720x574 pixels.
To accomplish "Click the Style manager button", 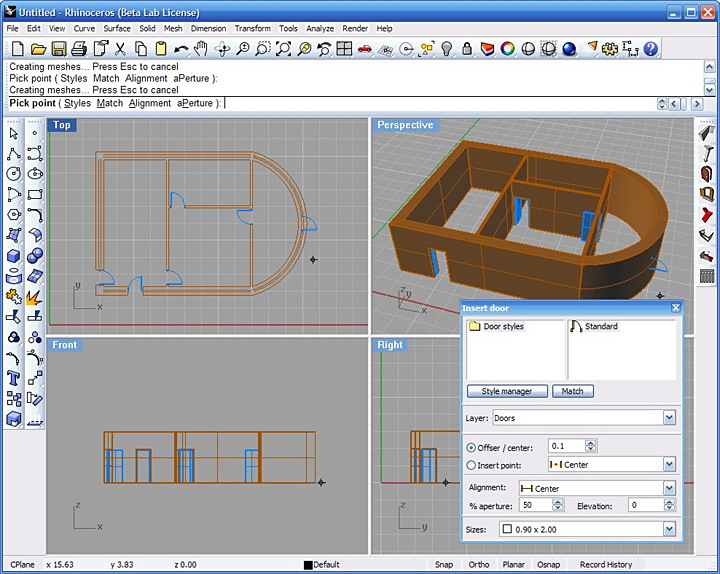I will click(x=507, y=391).
